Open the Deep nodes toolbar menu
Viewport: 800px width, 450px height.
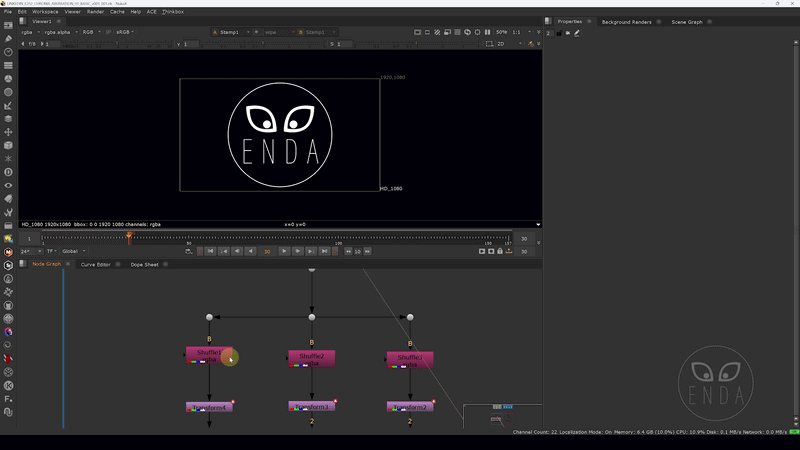pyautogui.click(x=8, y=172)
